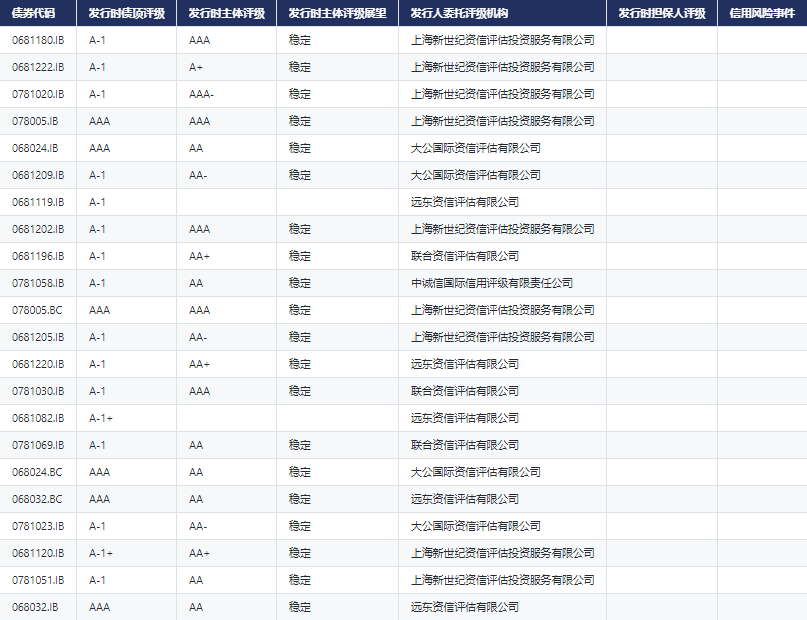Click A-1+ rating in 0681120.IB row
The width and height of the screenshot is (807, 620).
(x=101, y=554)
